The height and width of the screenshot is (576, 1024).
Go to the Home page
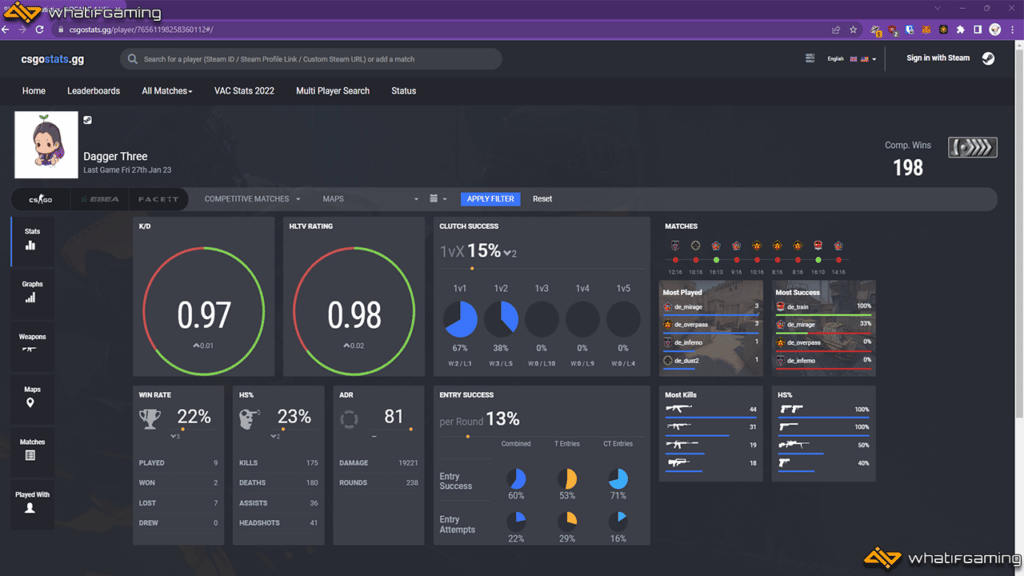pyautogui.click(x=34, y=91)
